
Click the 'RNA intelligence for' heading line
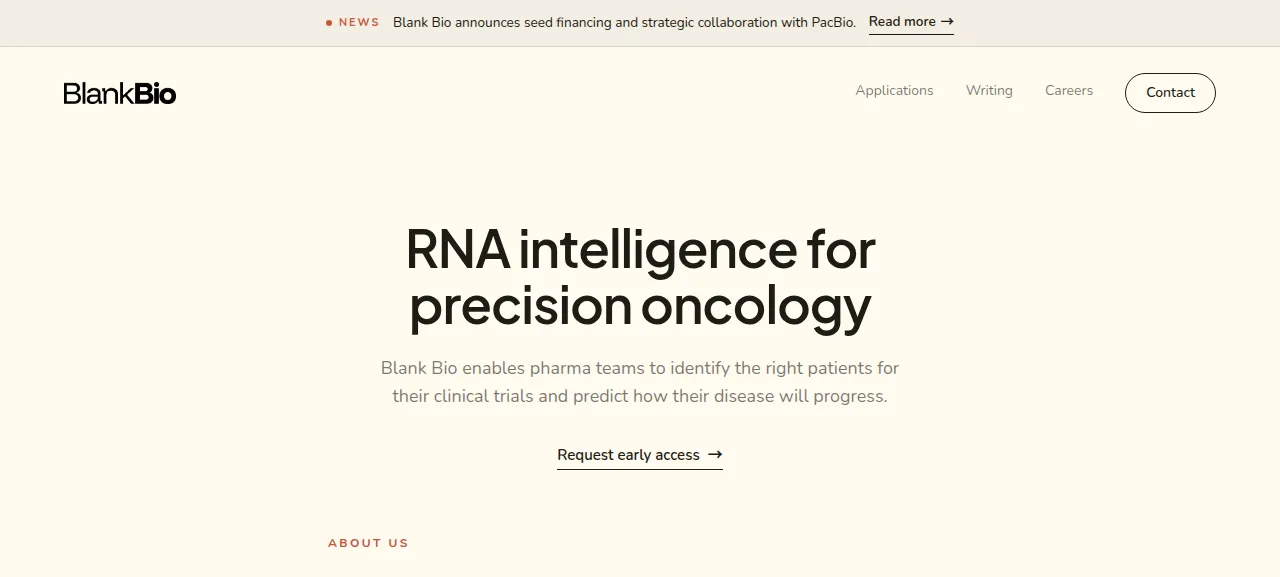coord(640,249)
